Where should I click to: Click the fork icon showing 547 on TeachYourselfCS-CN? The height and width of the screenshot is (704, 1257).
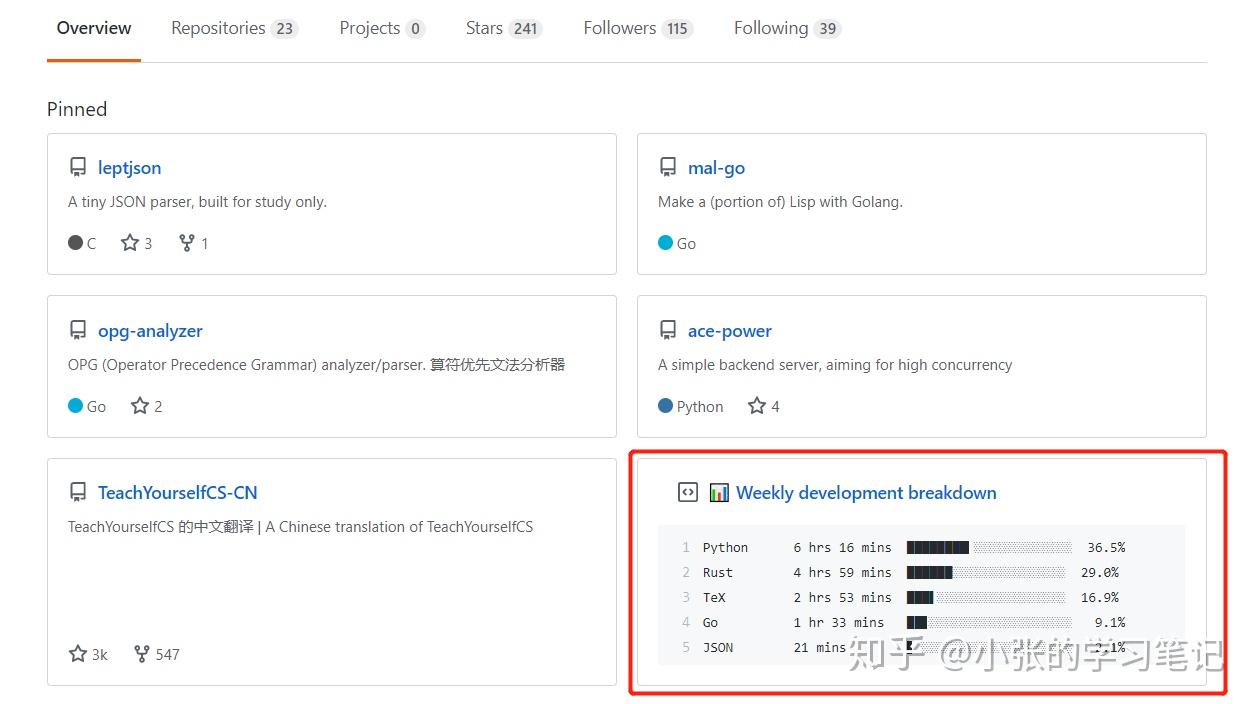[x=143, y=654]
